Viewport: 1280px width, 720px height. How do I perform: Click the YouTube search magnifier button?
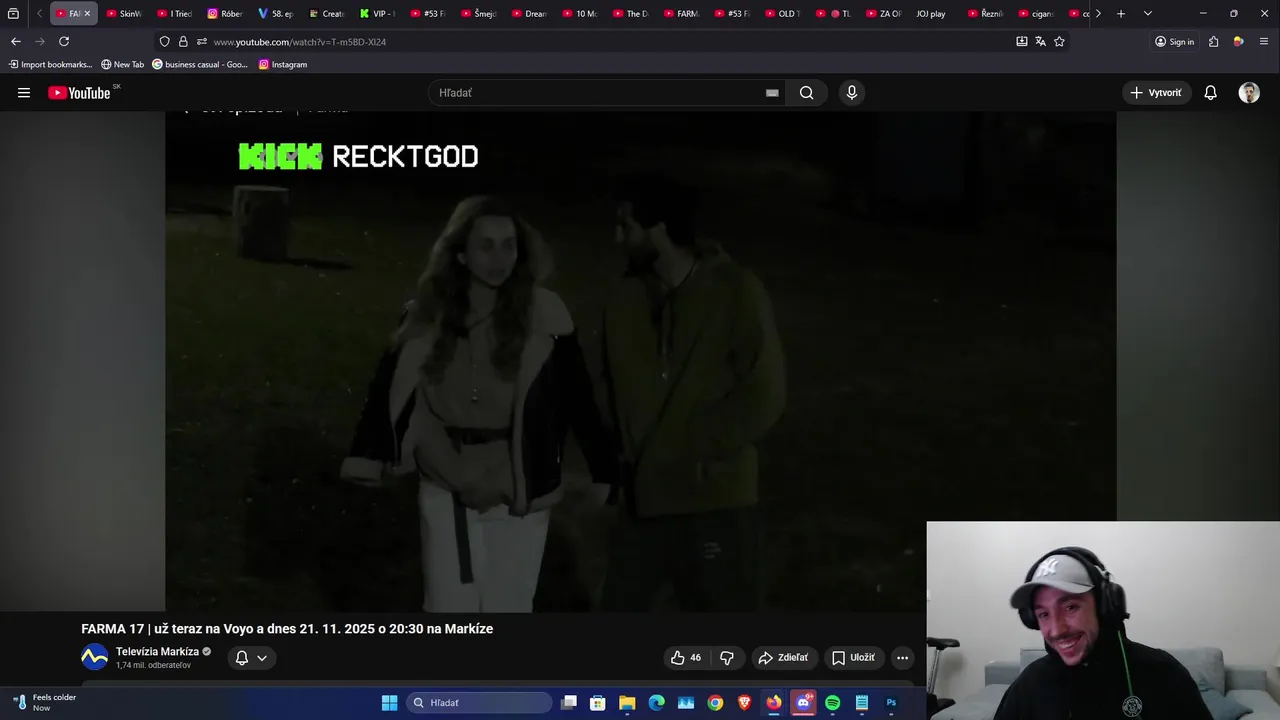(806, 93)
